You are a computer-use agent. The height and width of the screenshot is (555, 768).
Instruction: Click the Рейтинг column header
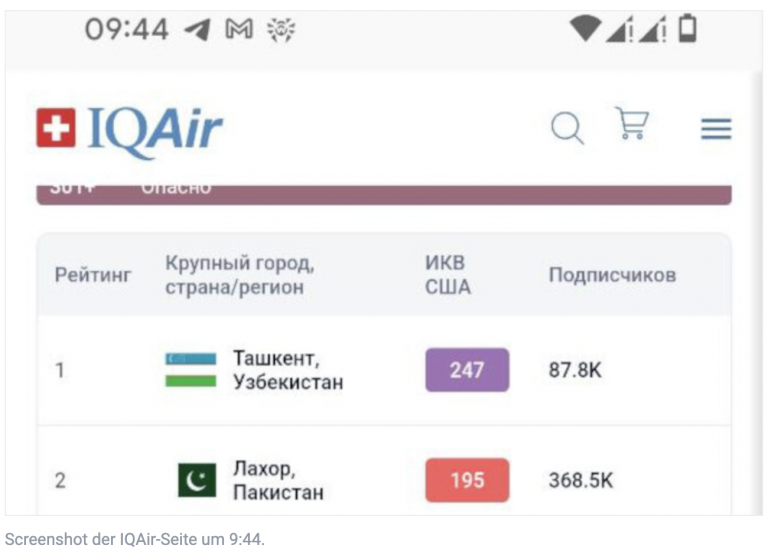93,275
